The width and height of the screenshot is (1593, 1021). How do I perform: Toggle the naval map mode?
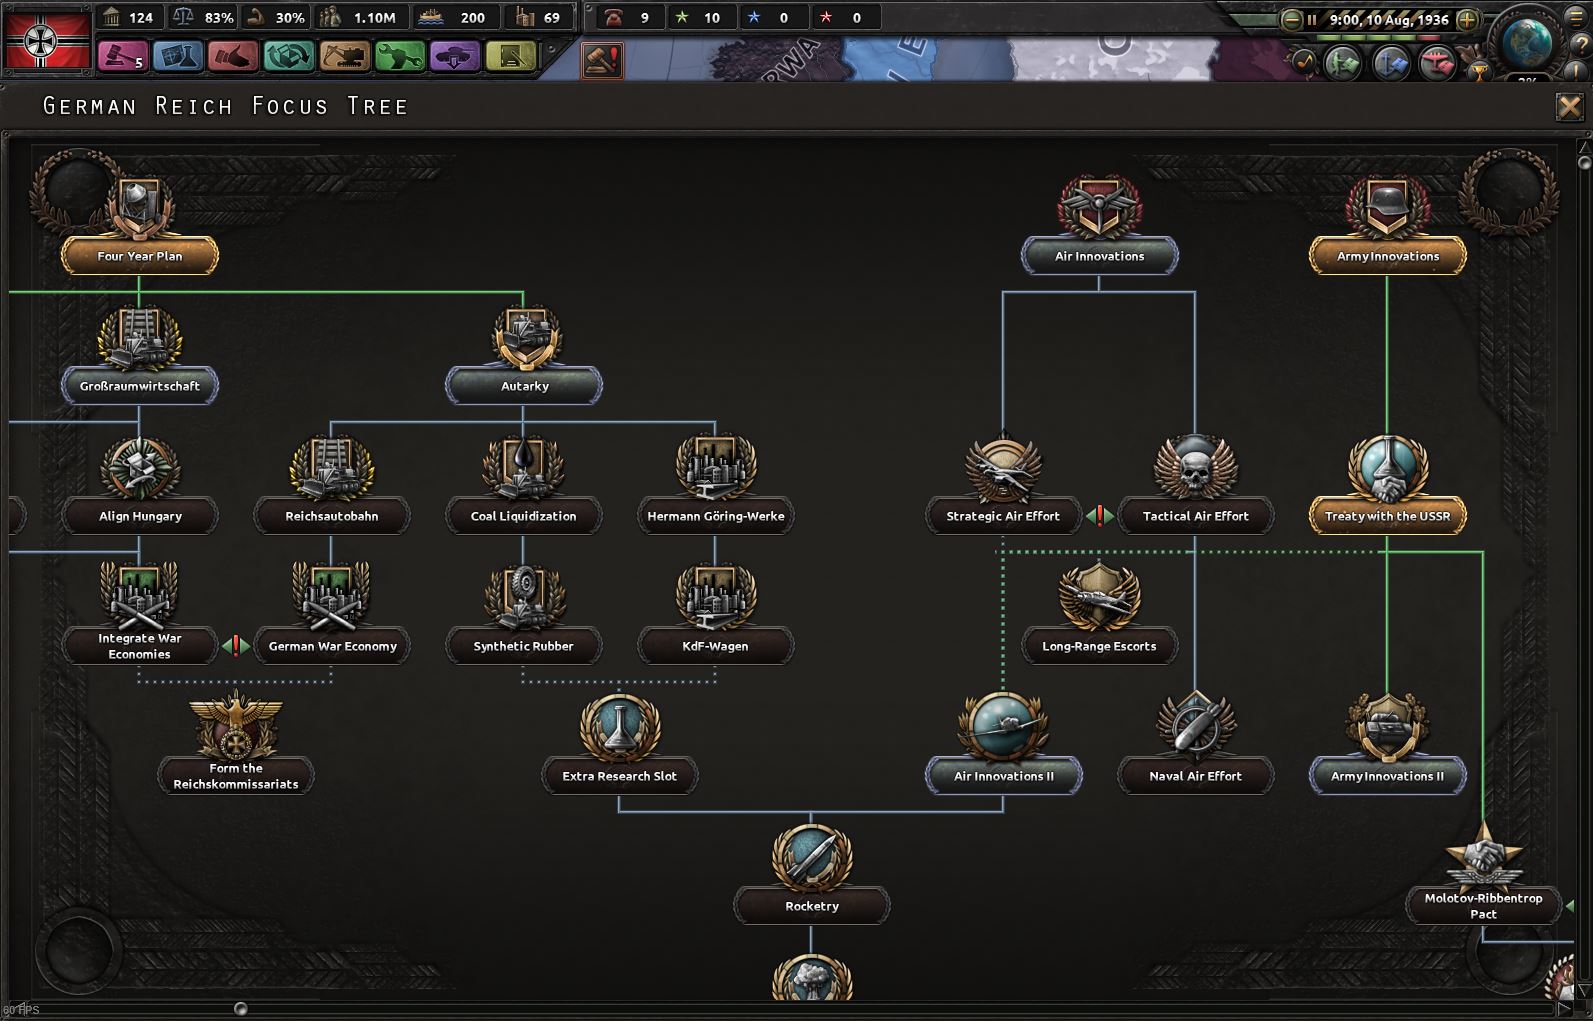[x=1391, y=64]
